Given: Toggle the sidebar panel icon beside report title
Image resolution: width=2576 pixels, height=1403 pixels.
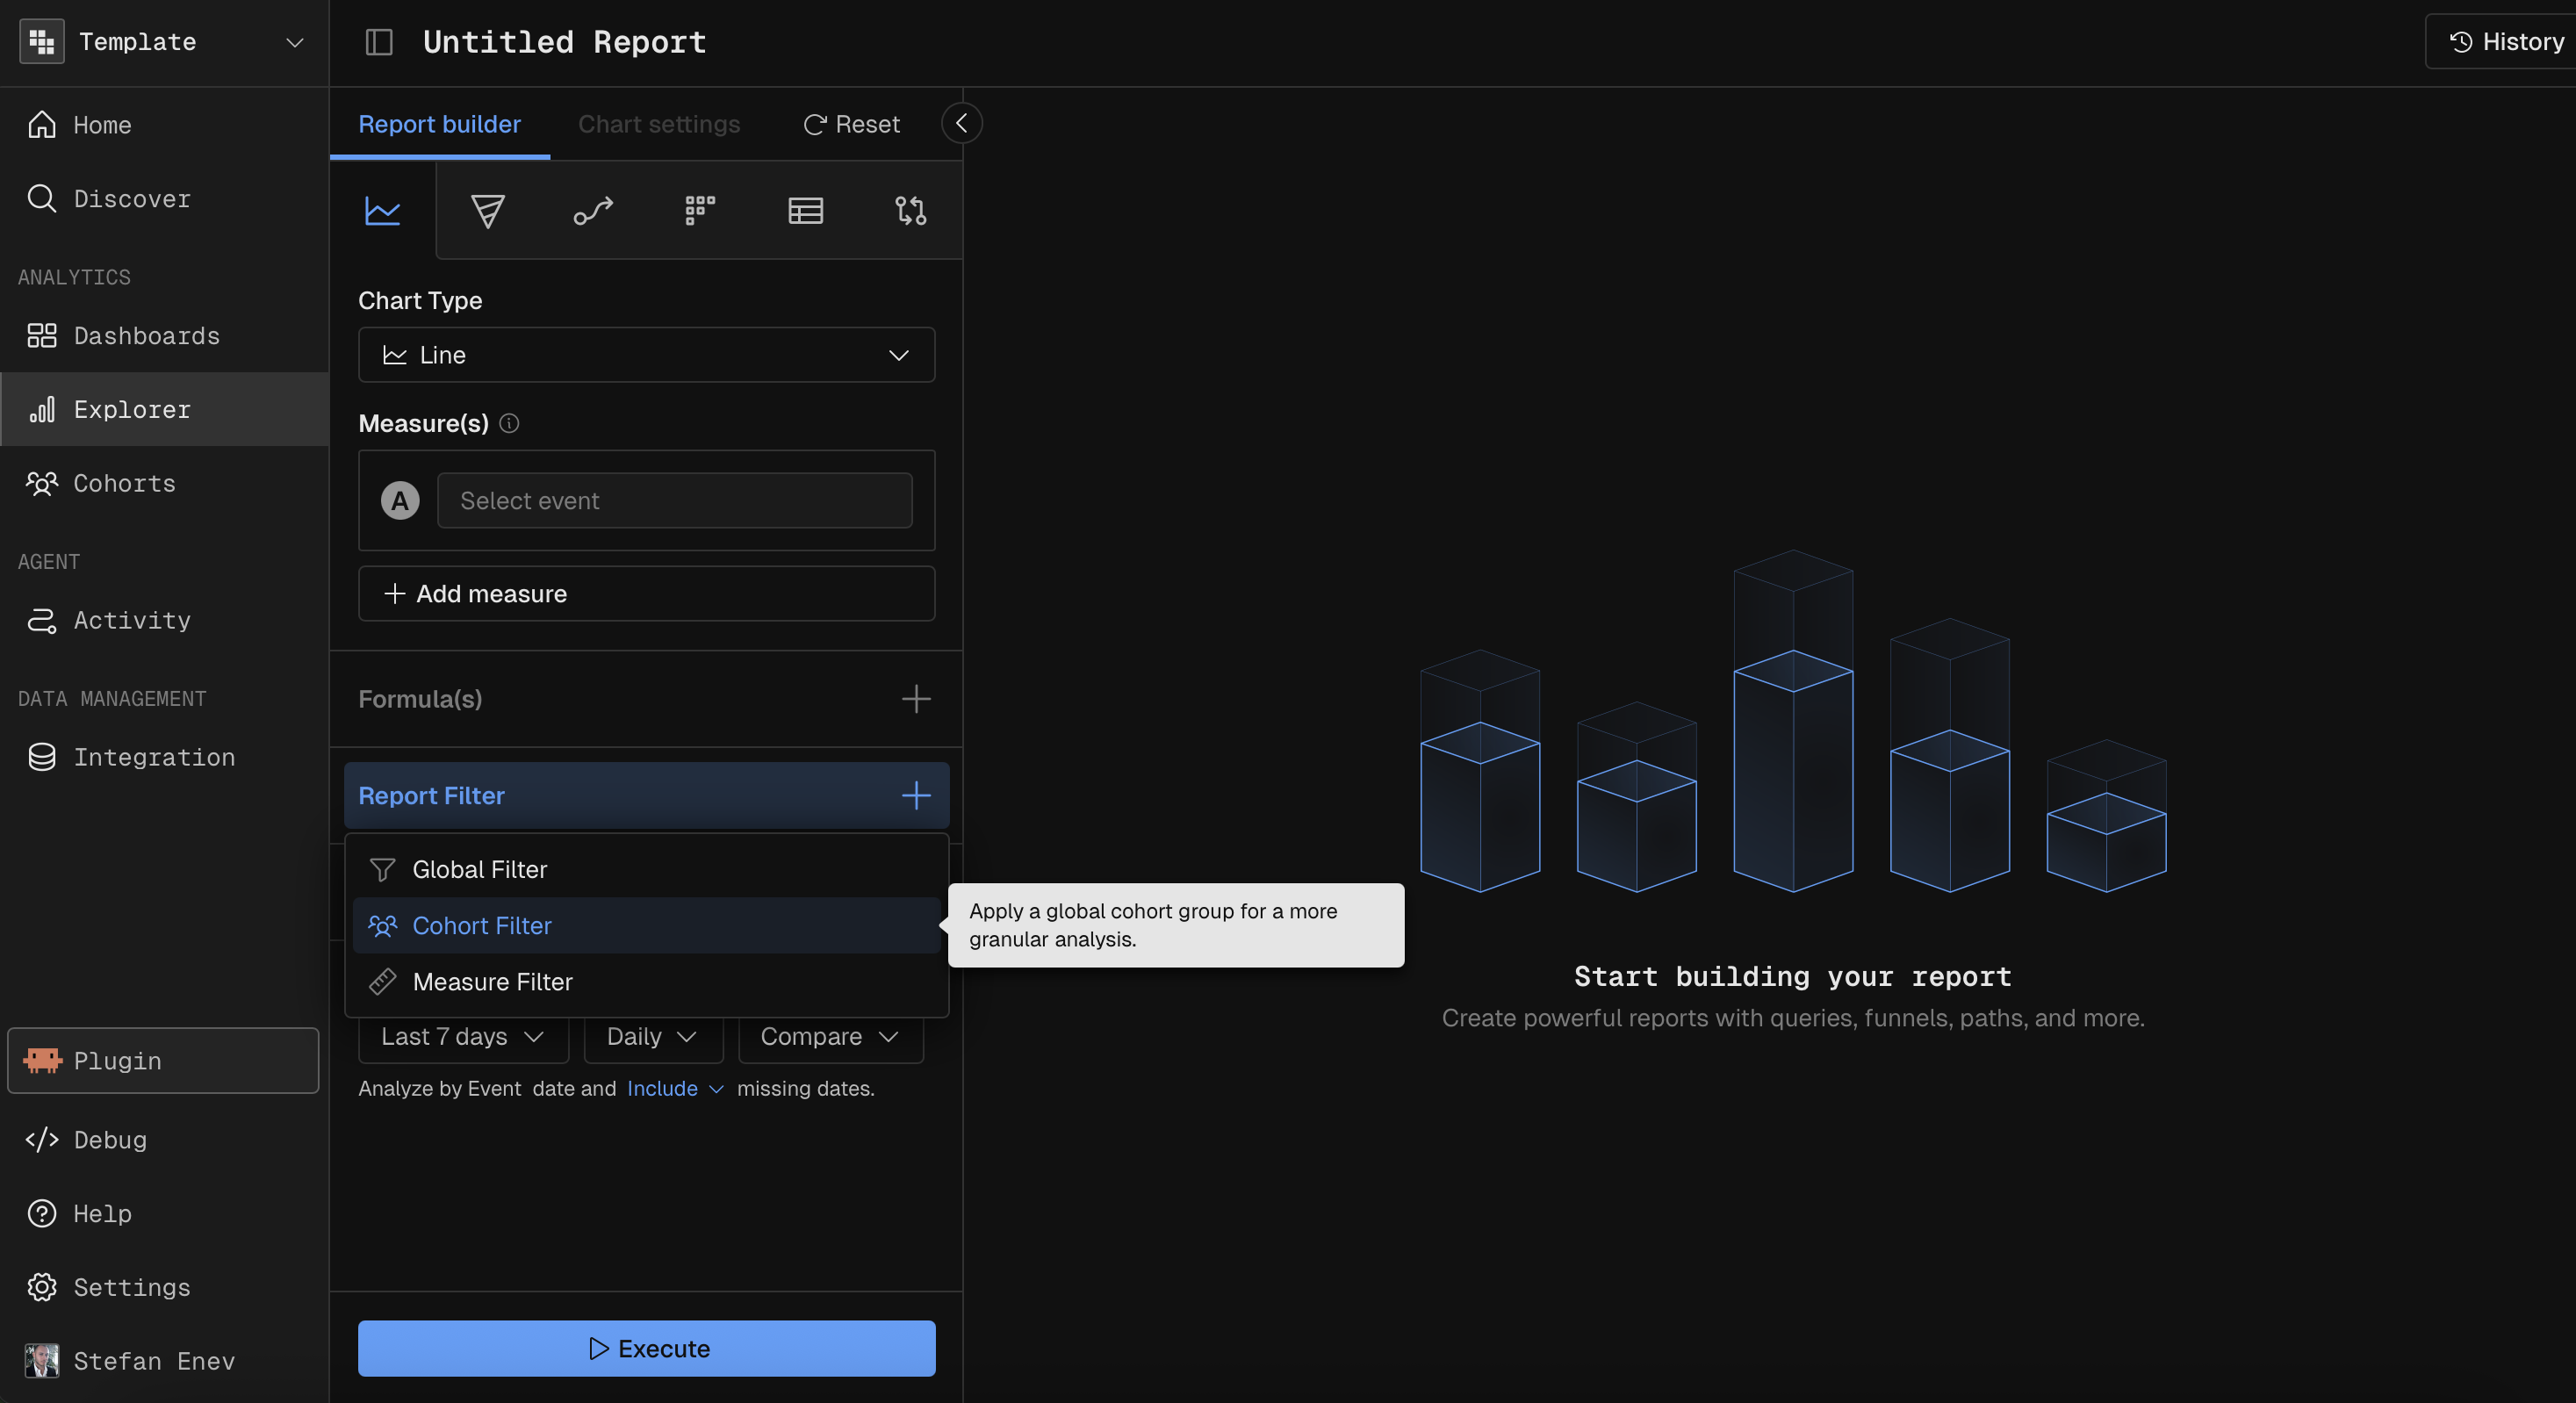Looking at the screenshot, I should pyautogui.click(x=379, y=42).
